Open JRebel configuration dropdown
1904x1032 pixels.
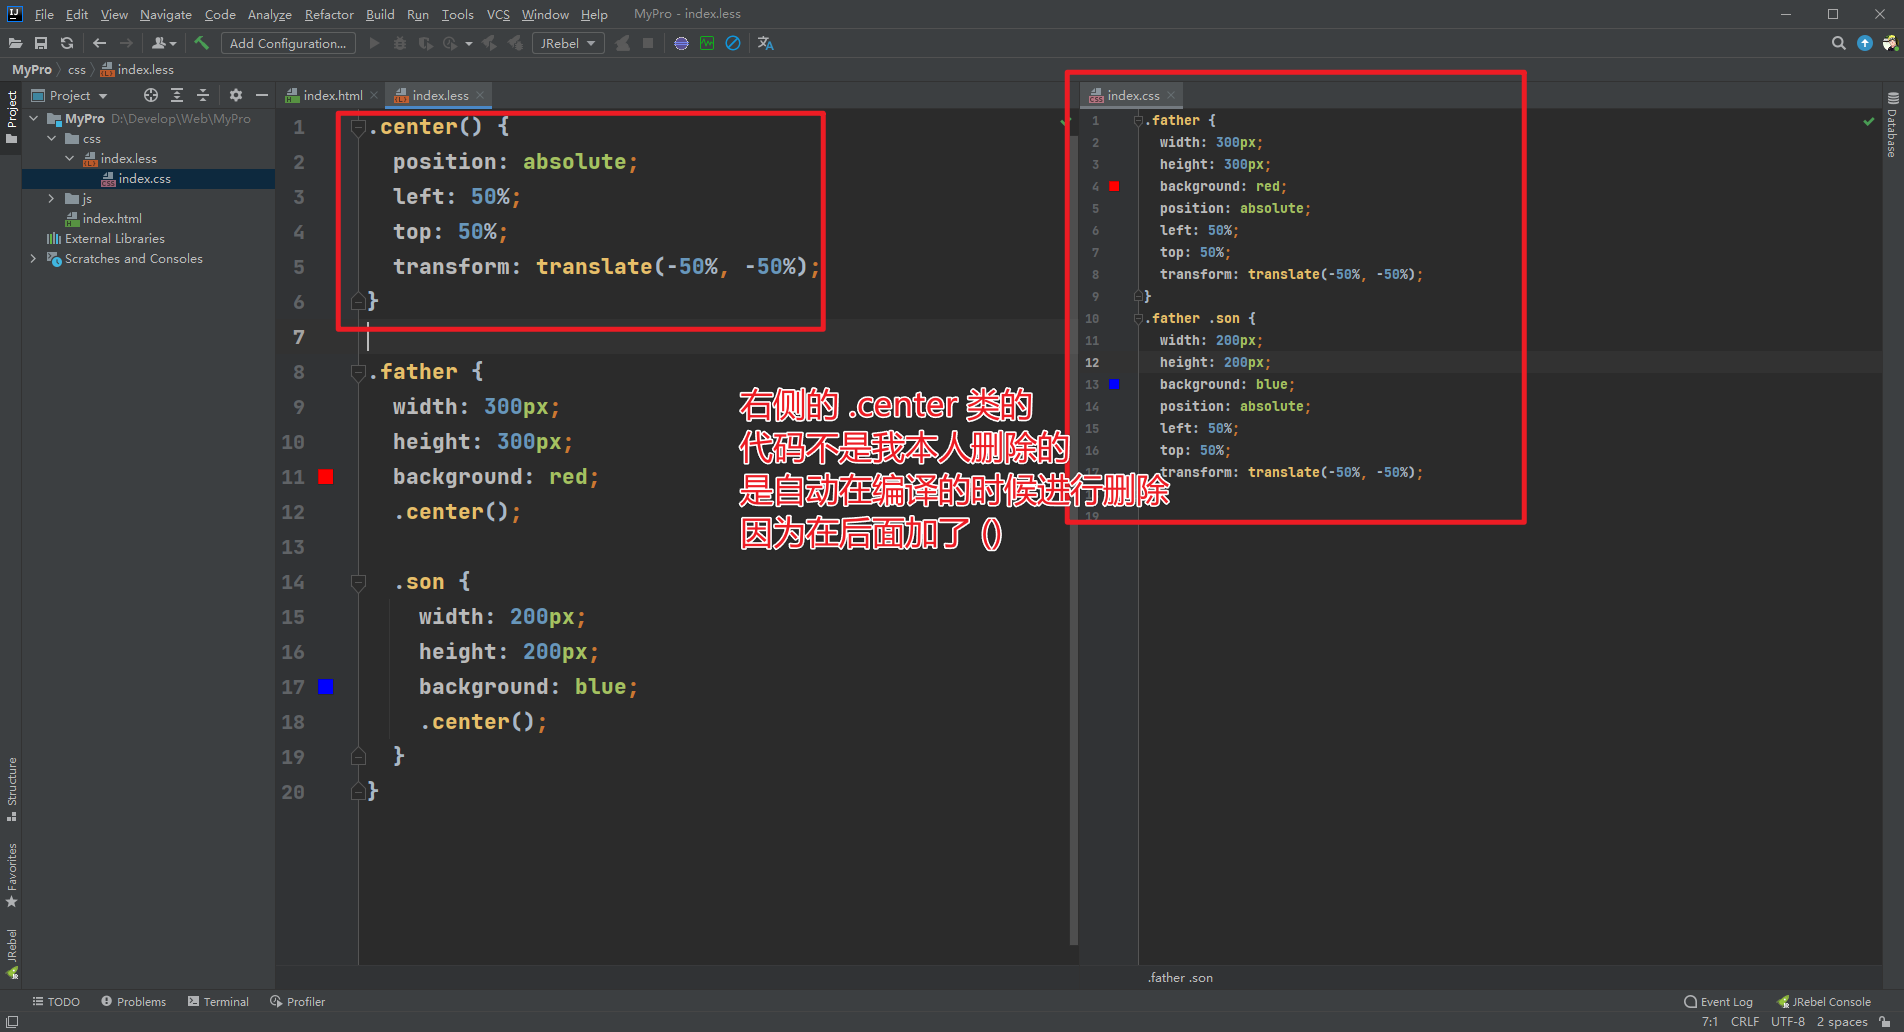[568, 43]
